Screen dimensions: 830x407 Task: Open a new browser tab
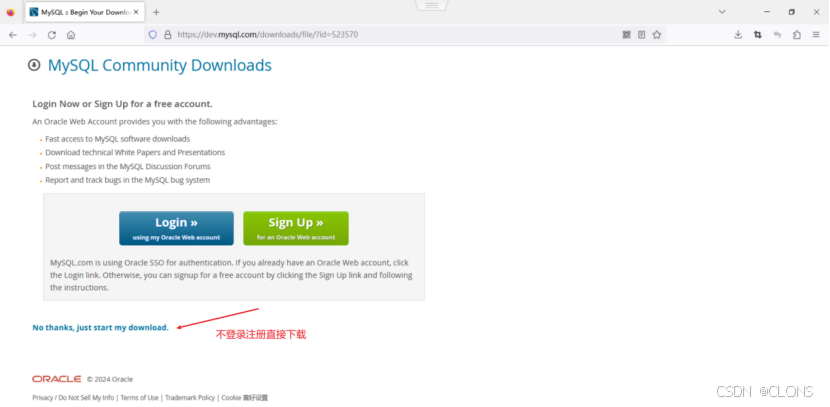pos(156,12)
